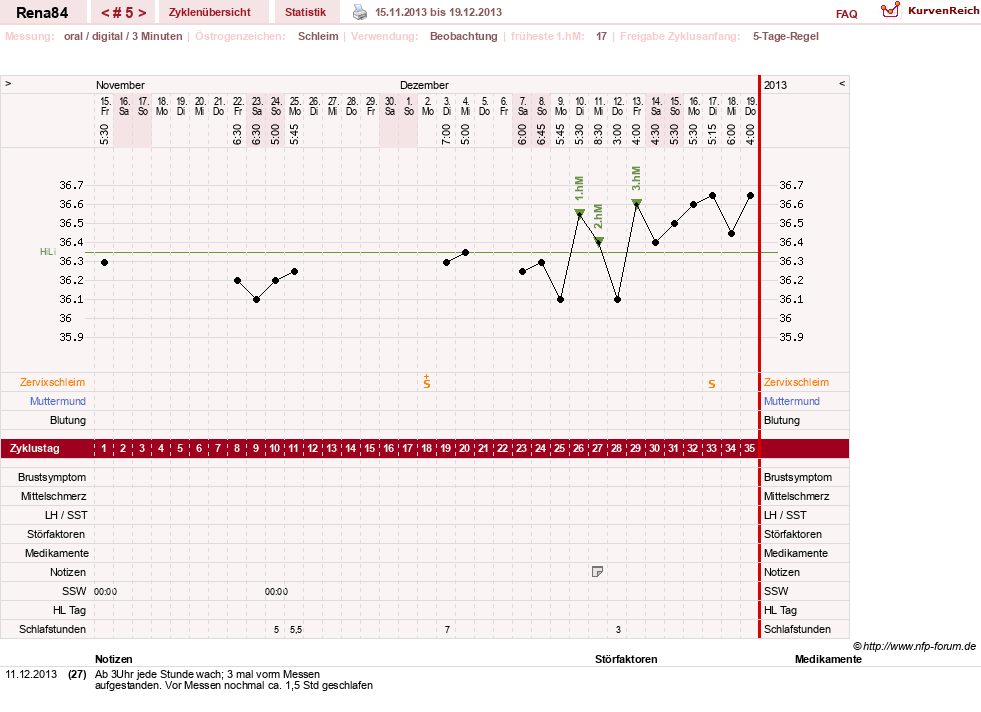Click the date range 15.11.2013 bis 19.12.2013
This screenshot has height=712, width=981.
[439, 12]
